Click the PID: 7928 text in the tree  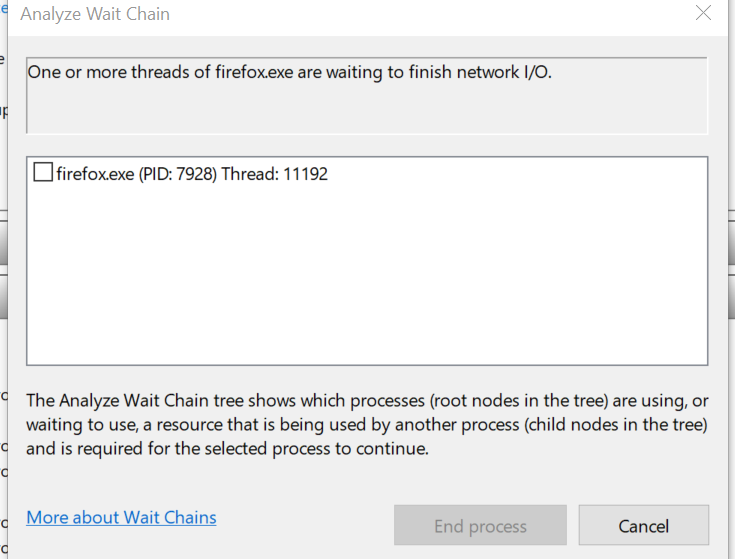click(179, 174)
